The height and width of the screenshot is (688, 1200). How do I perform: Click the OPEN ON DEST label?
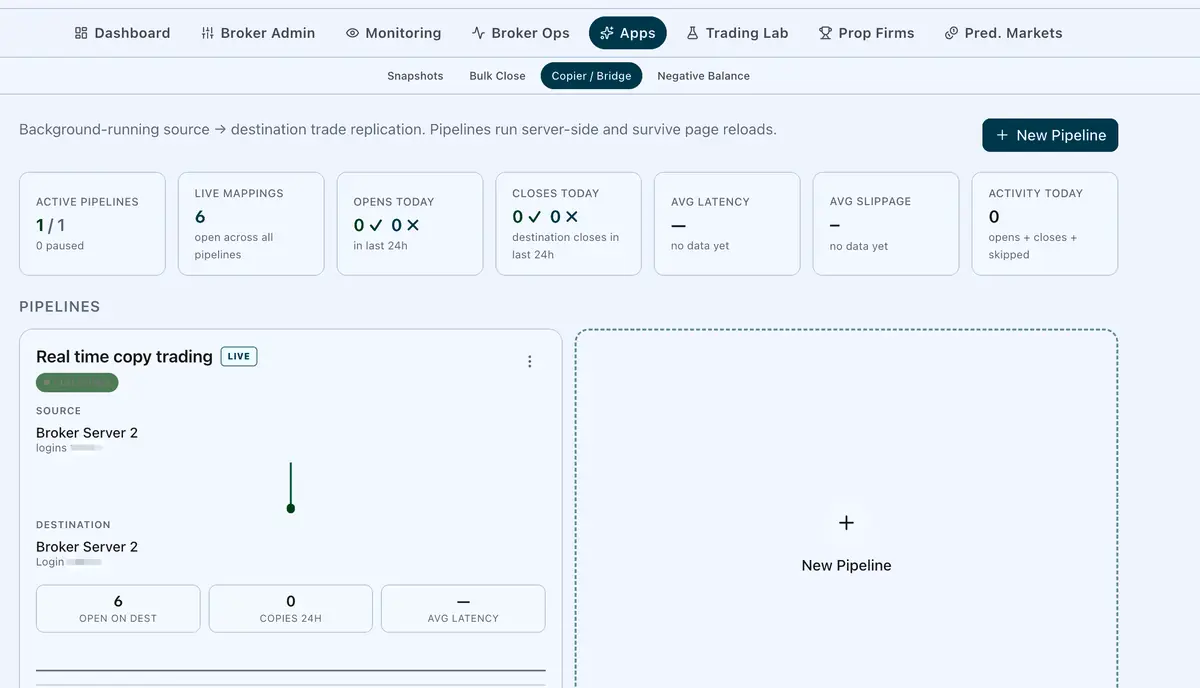coord(118,619)
